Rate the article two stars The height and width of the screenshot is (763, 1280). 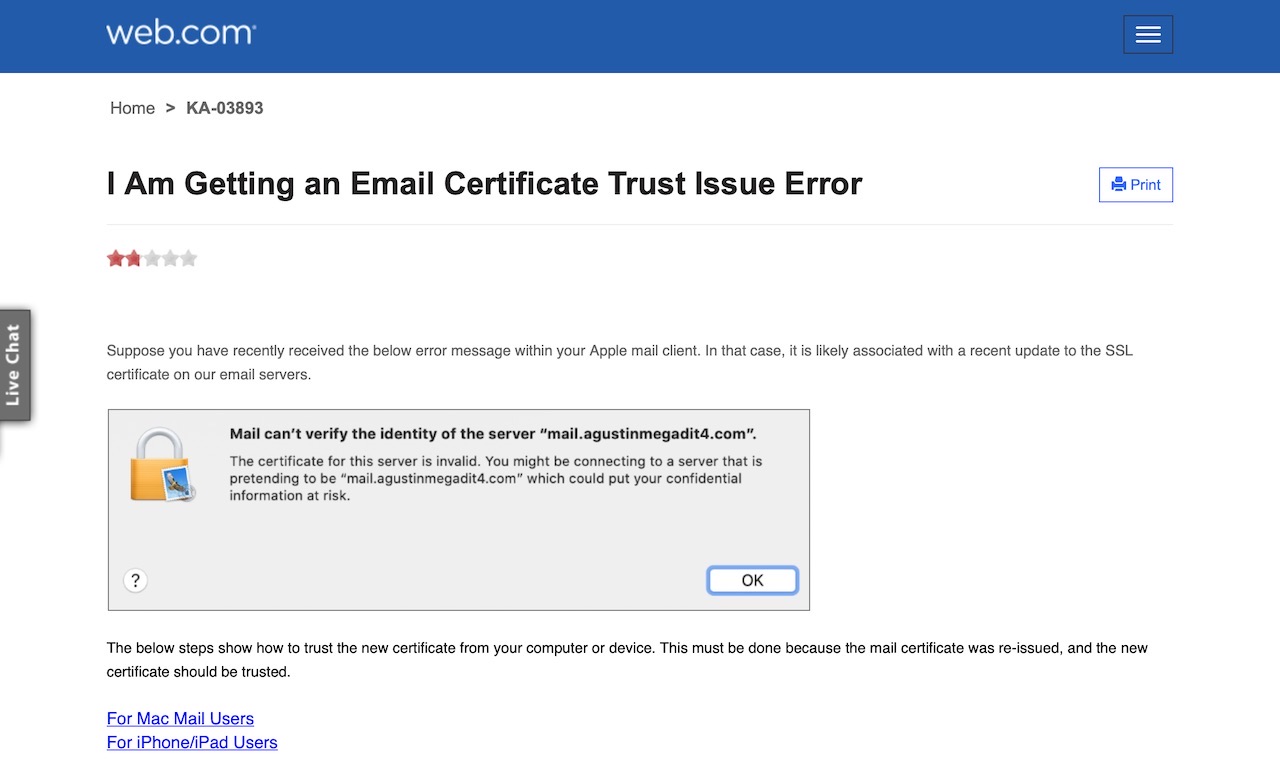point(134,257)
